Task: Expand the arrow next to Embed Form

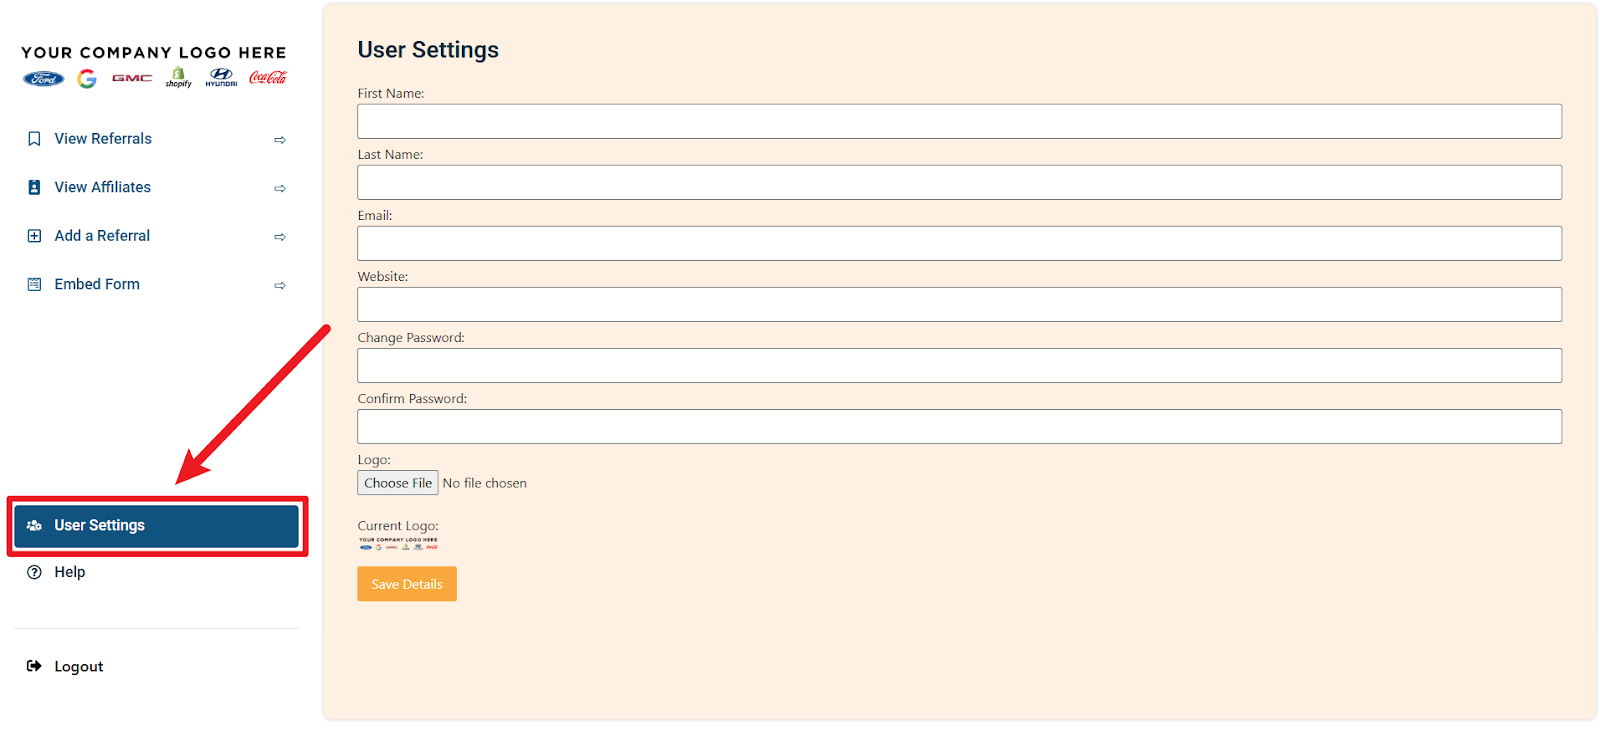Action: pos(280,285)
